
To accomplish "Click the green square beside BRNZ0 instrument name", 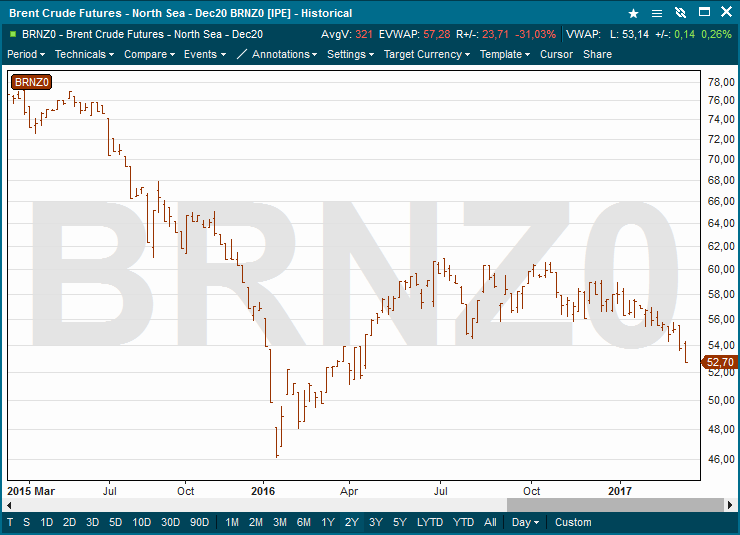I will pyautogui.click(x=13, y=34).
